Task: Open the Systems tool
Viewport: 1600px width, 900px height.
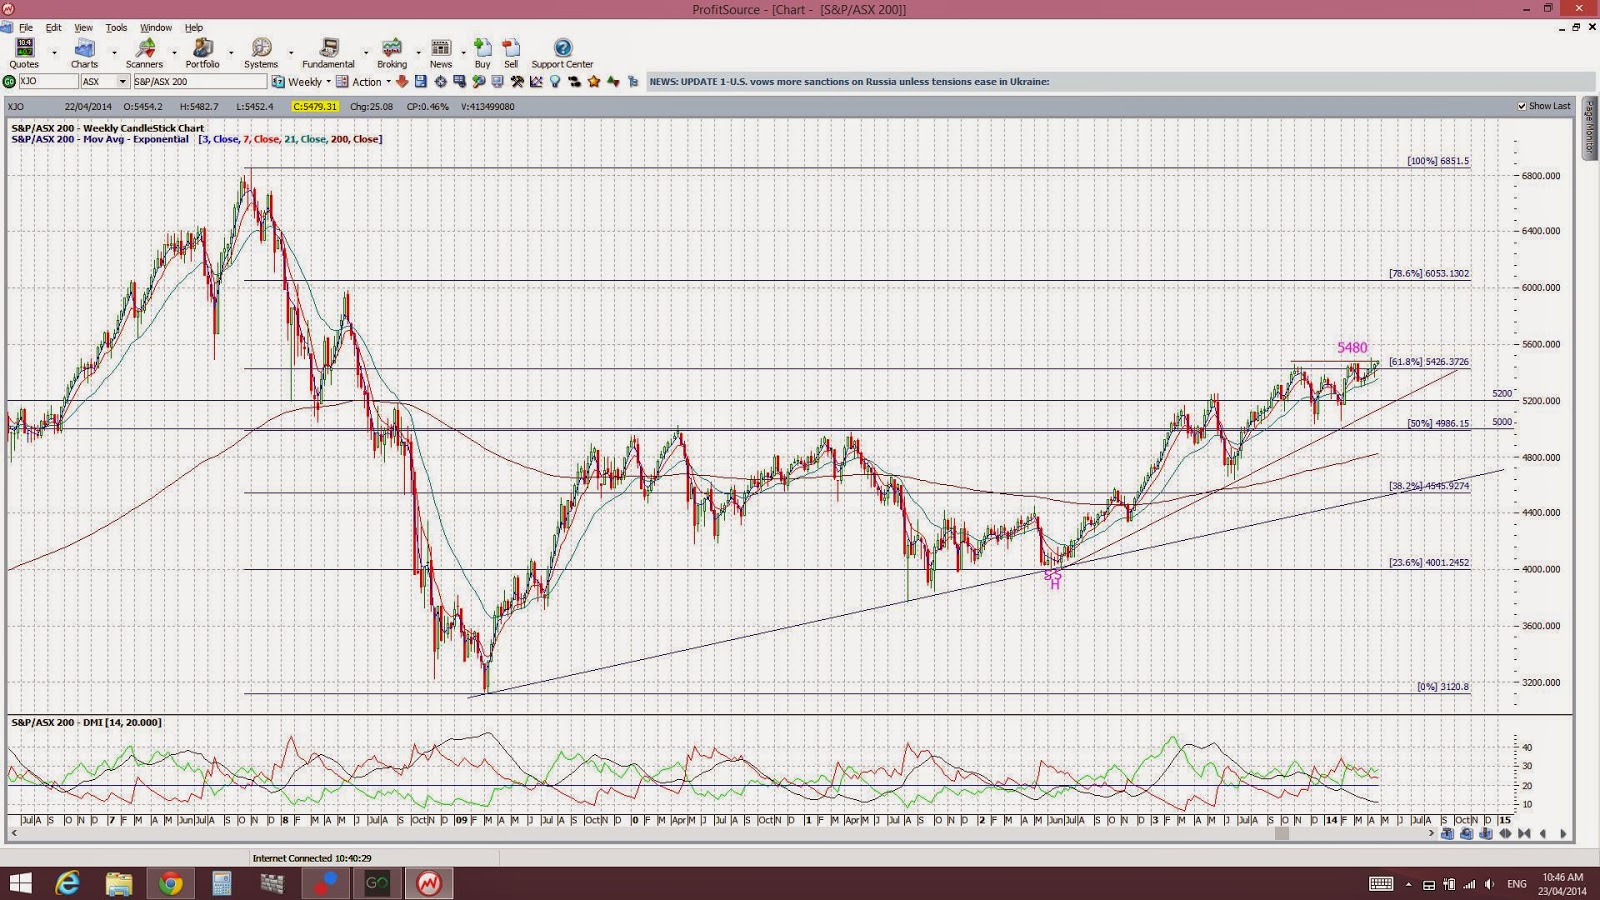Action: coord(261,53)
